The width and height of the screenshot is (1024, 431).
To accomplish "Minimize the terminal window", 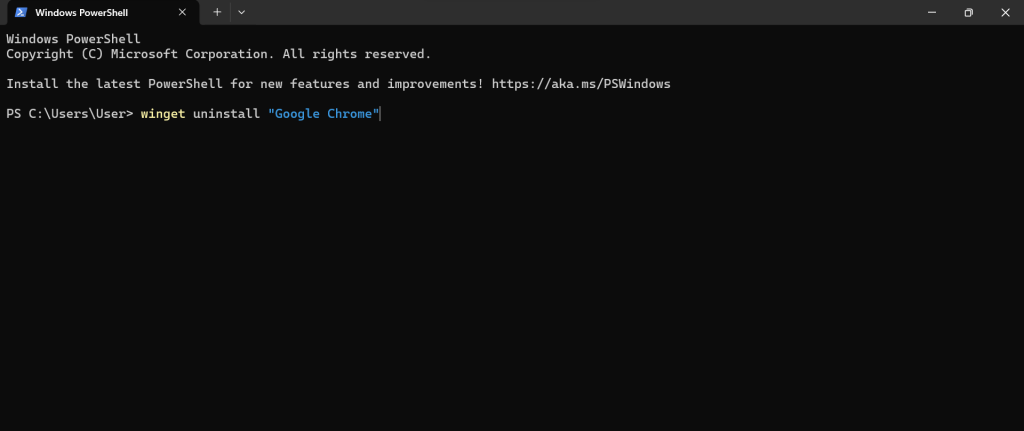I will 932,12.
